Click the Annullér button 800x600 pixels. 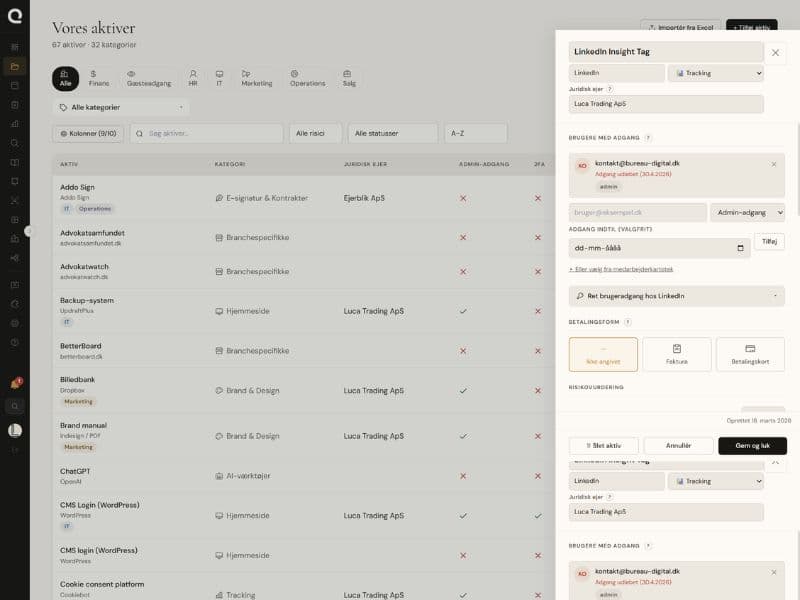tap(679, 446)
